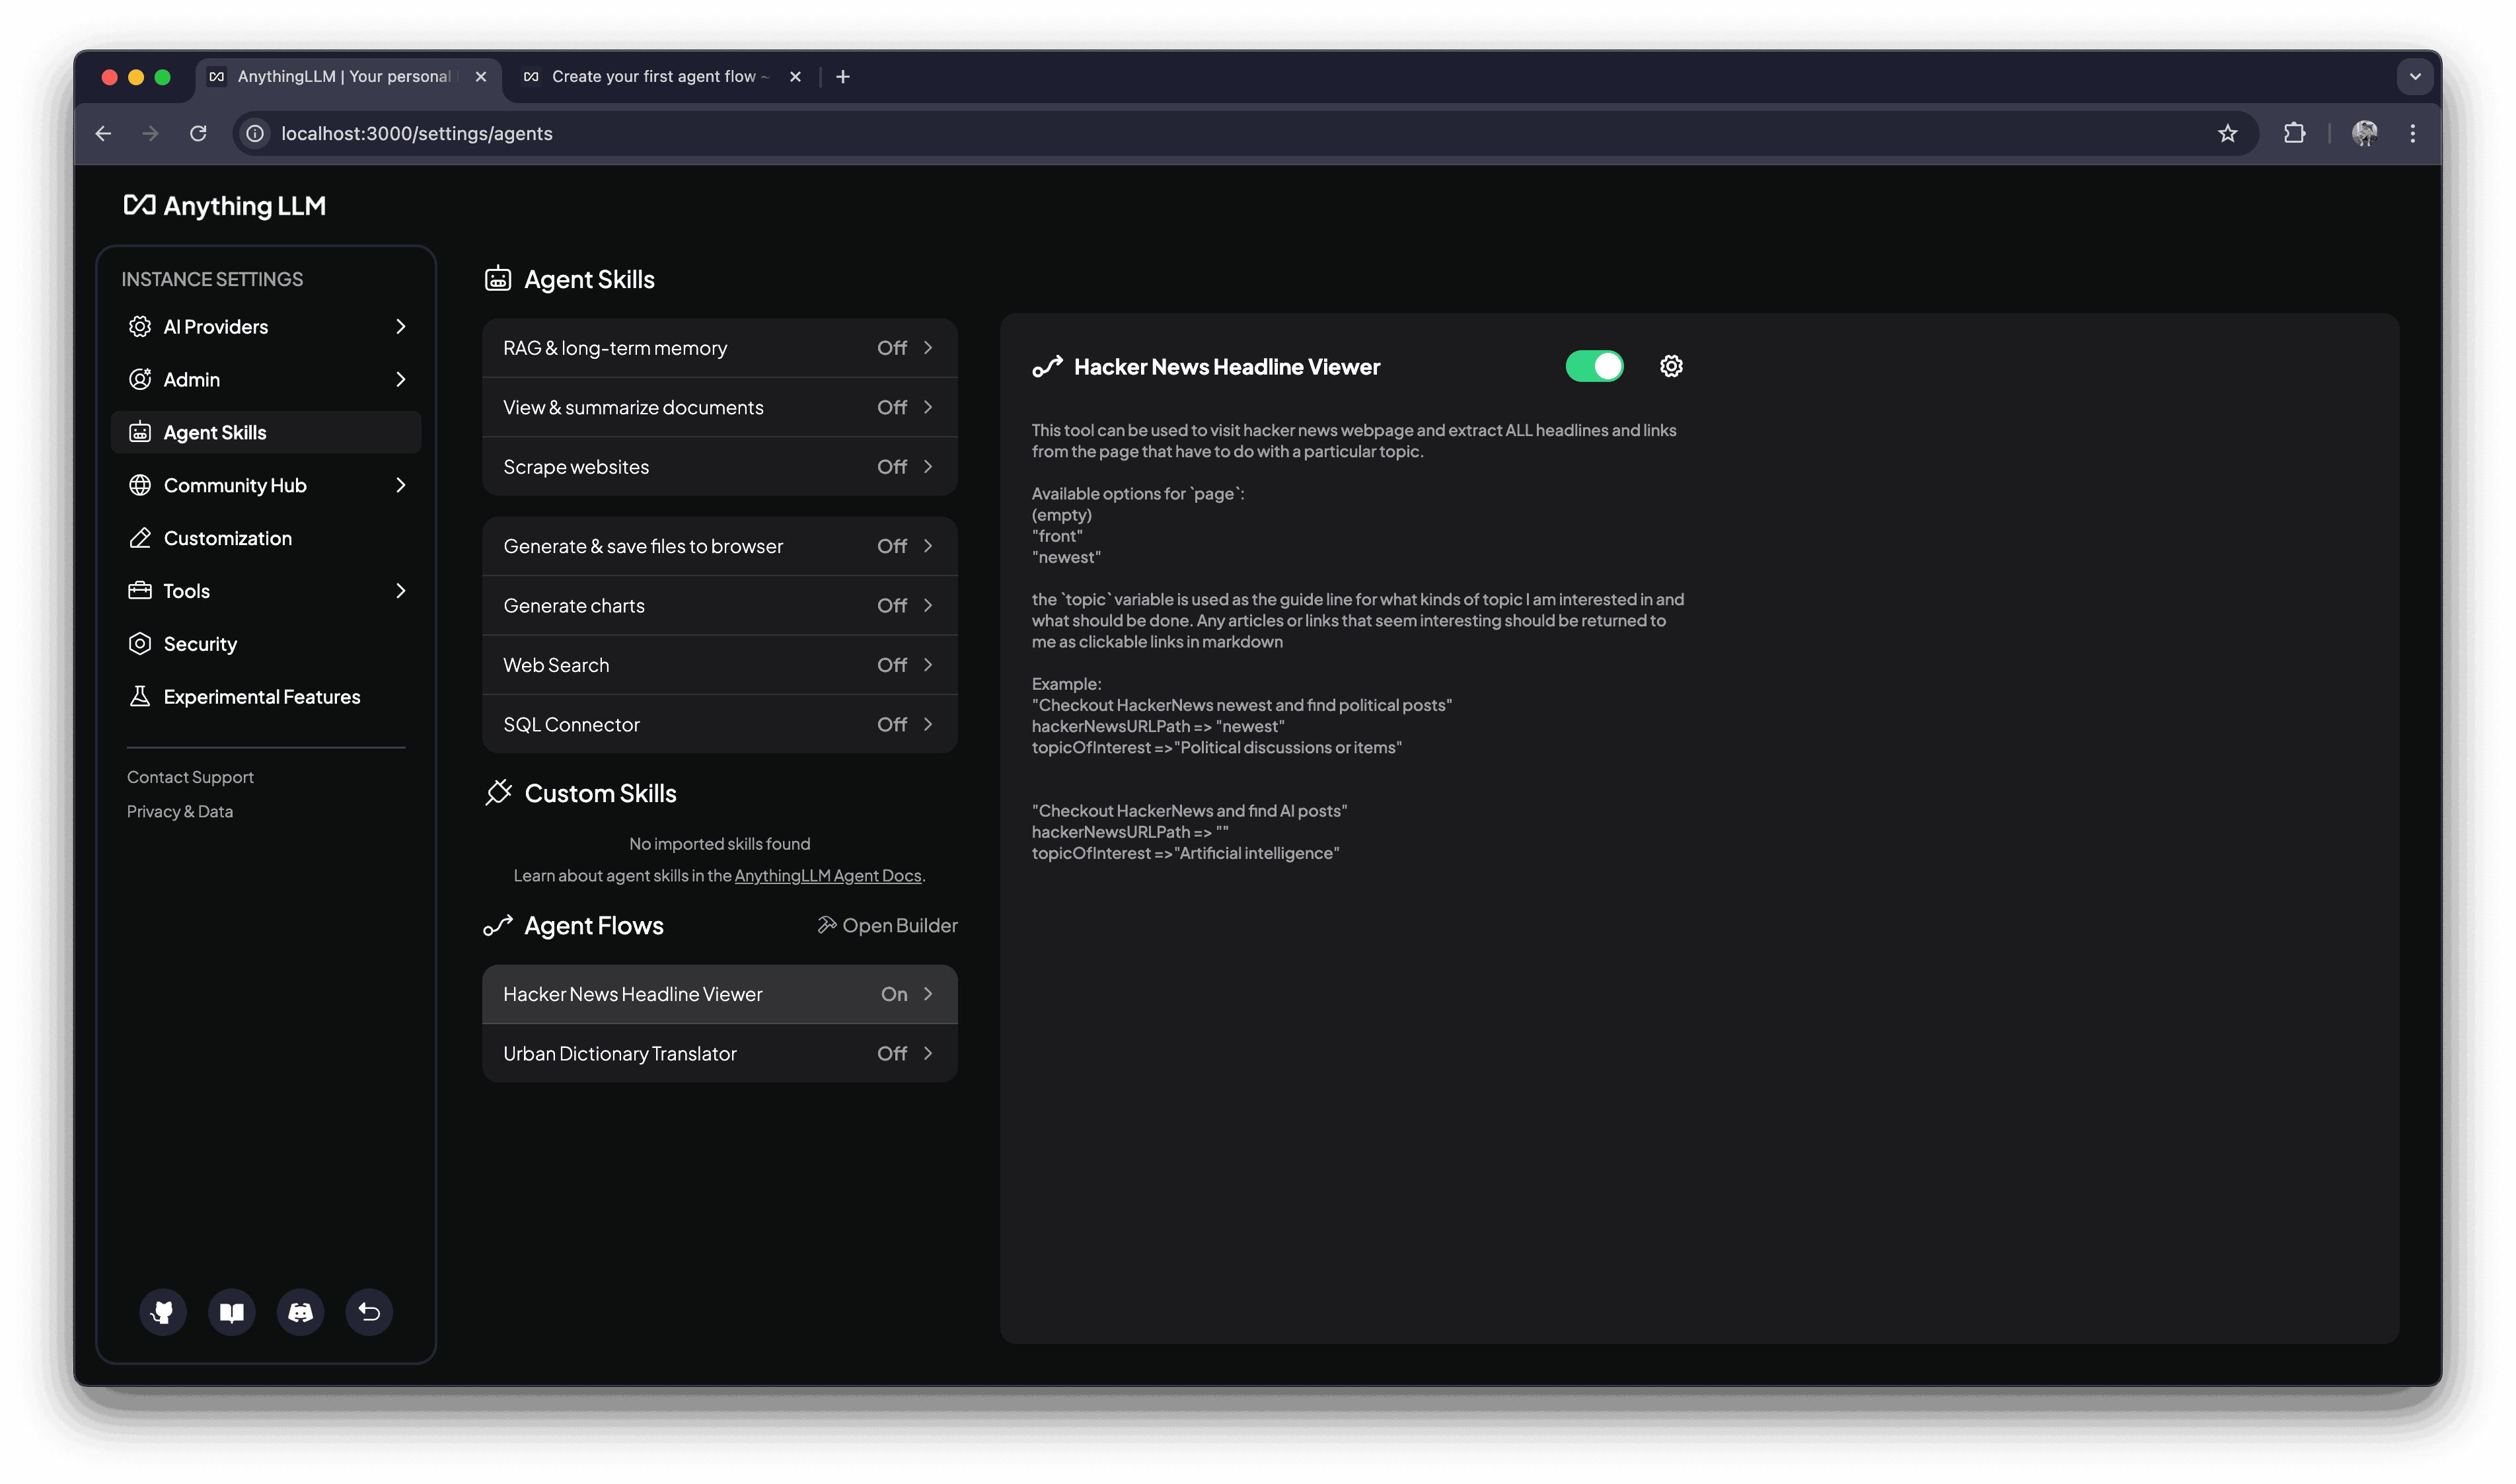Image resolution: width=2516 pixels, height=1484 pixels.
Task: Click the address bar URL
Action: [x=417, y=133]
